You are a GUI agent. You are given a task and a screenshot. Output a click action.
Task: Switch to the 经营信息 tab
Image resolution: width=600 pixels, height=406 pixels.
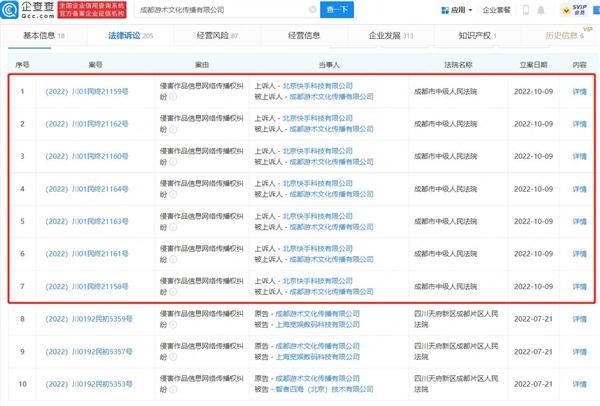click(304, 36)
